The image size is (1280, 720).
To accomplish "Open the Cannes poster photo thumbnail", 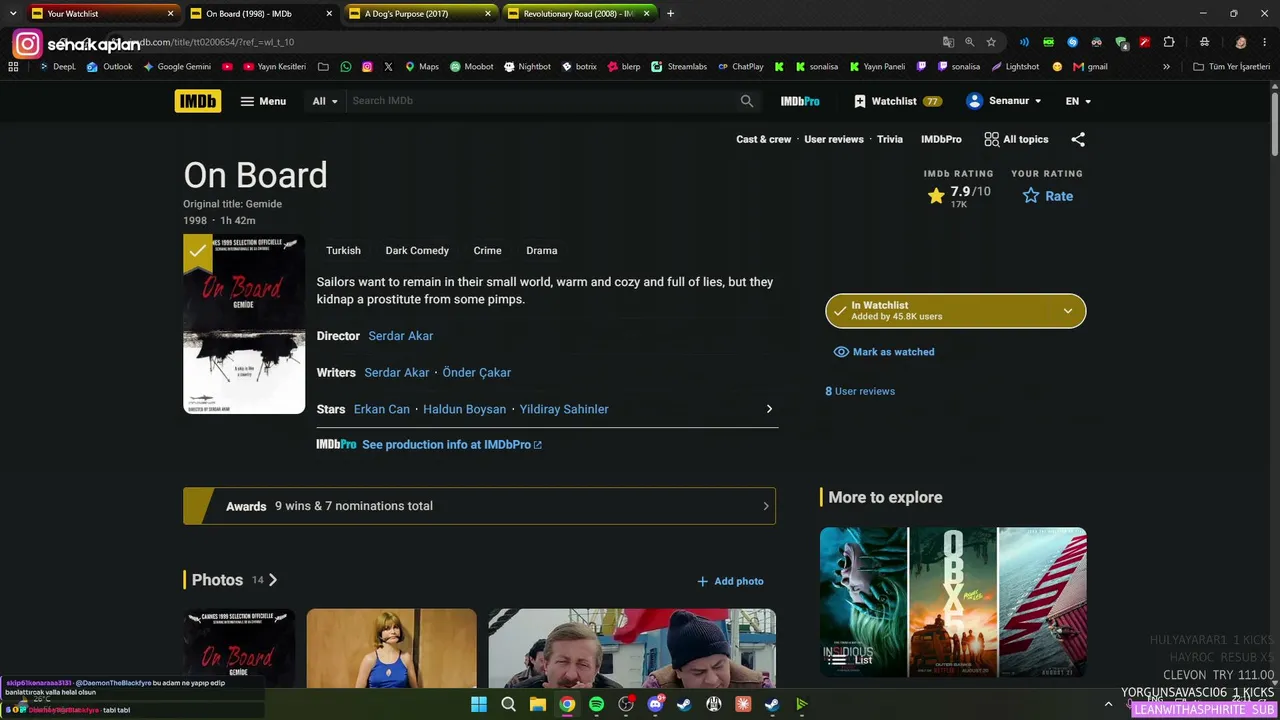I will pos(239,648).
